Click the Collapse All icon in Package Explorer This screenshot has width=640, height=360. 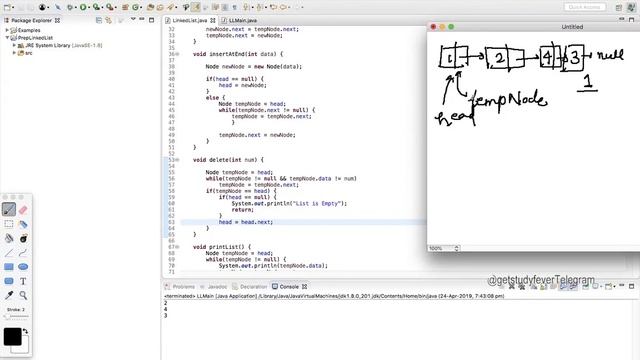[99, 20]
